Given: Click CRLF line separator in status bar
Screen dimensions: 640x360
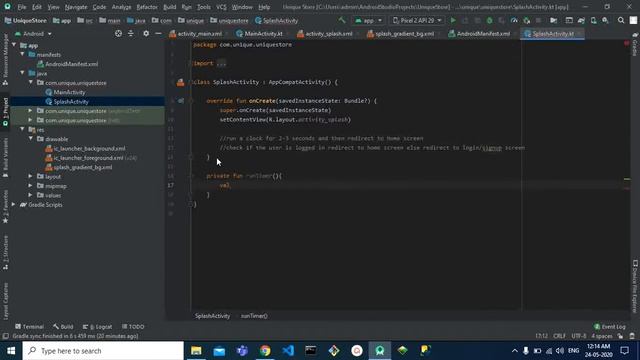Looking at the screenshot, I should (x=559, y=336).
